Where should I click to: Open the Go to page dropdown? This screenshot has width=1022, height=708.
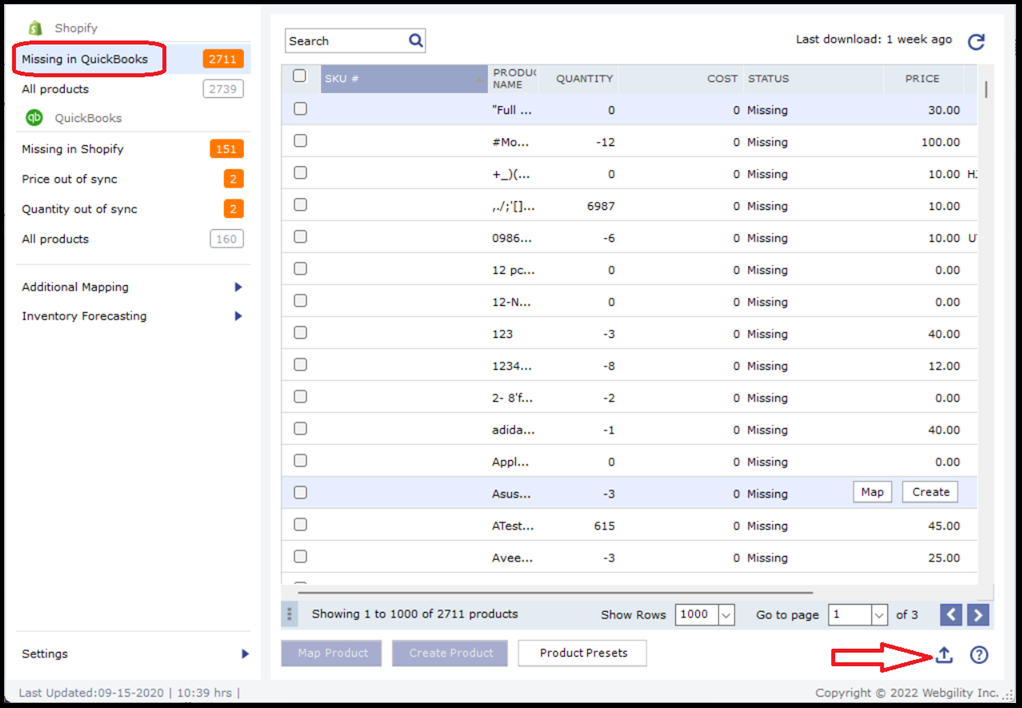coord(879,615)
